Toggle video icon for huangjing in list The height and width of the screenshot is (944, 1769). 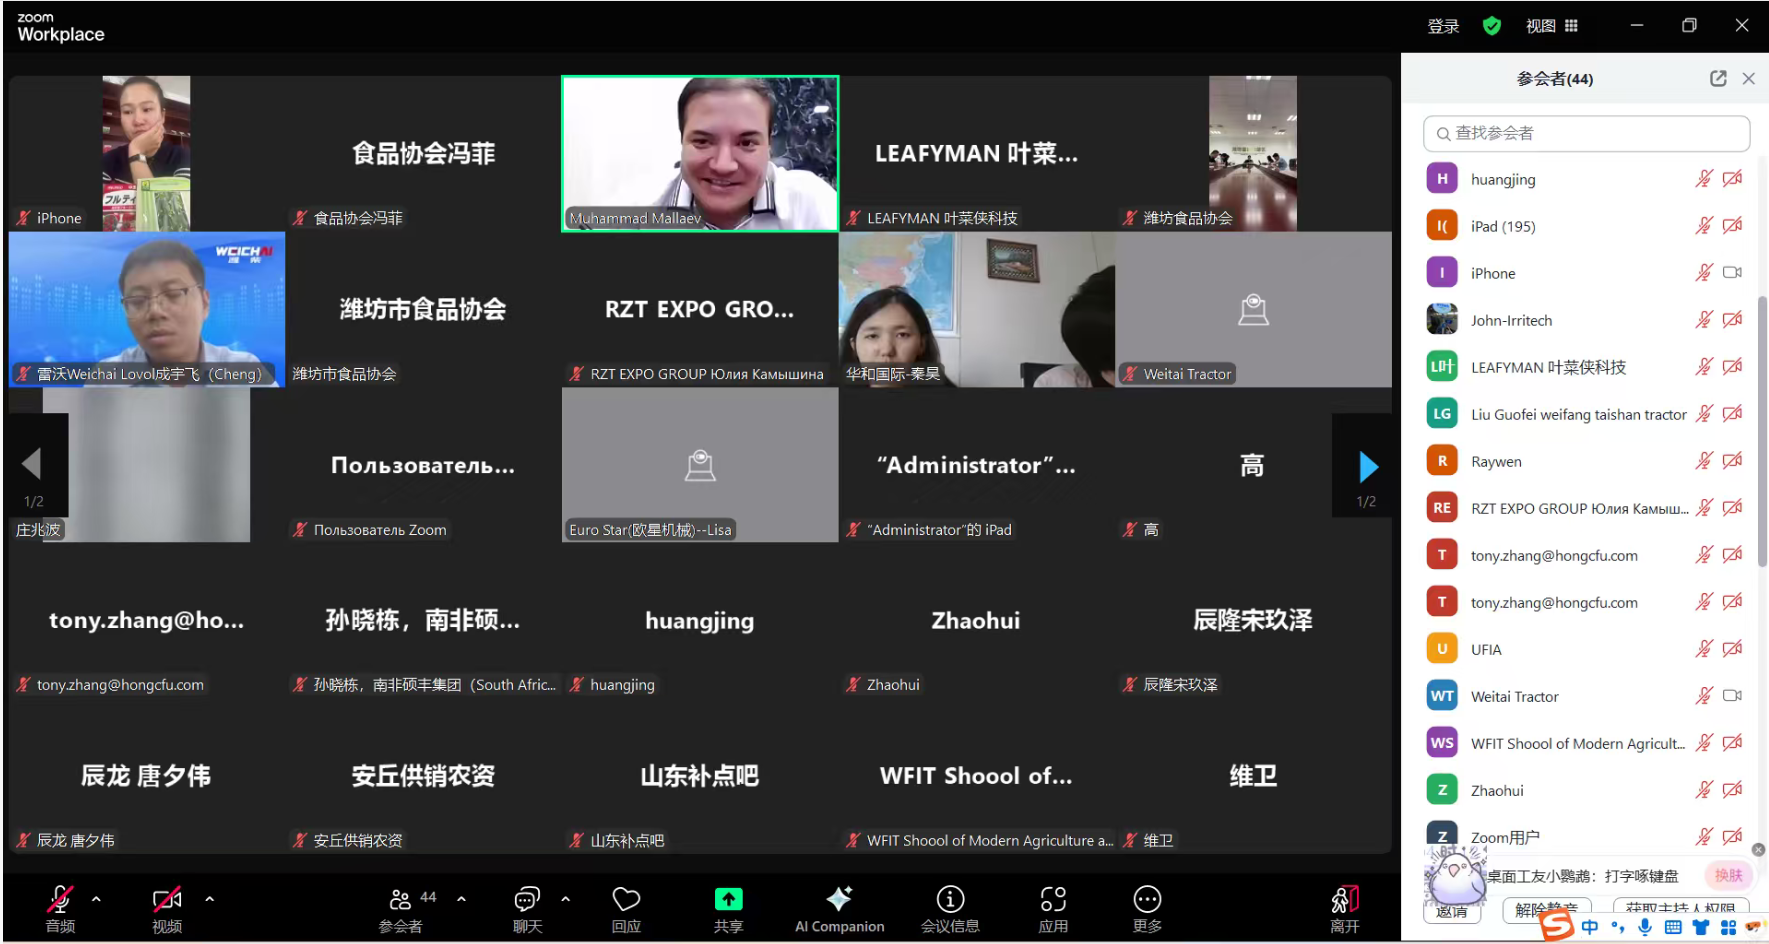coord(1732,179)
